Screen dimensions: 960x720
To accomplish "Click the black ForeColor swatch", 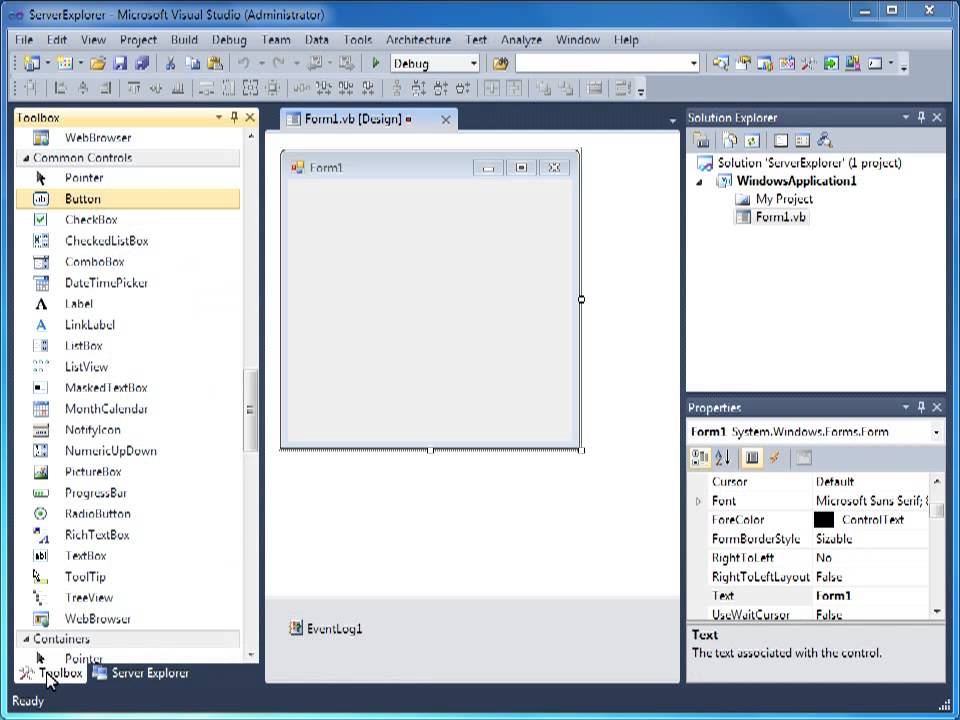I will [823, 520].
